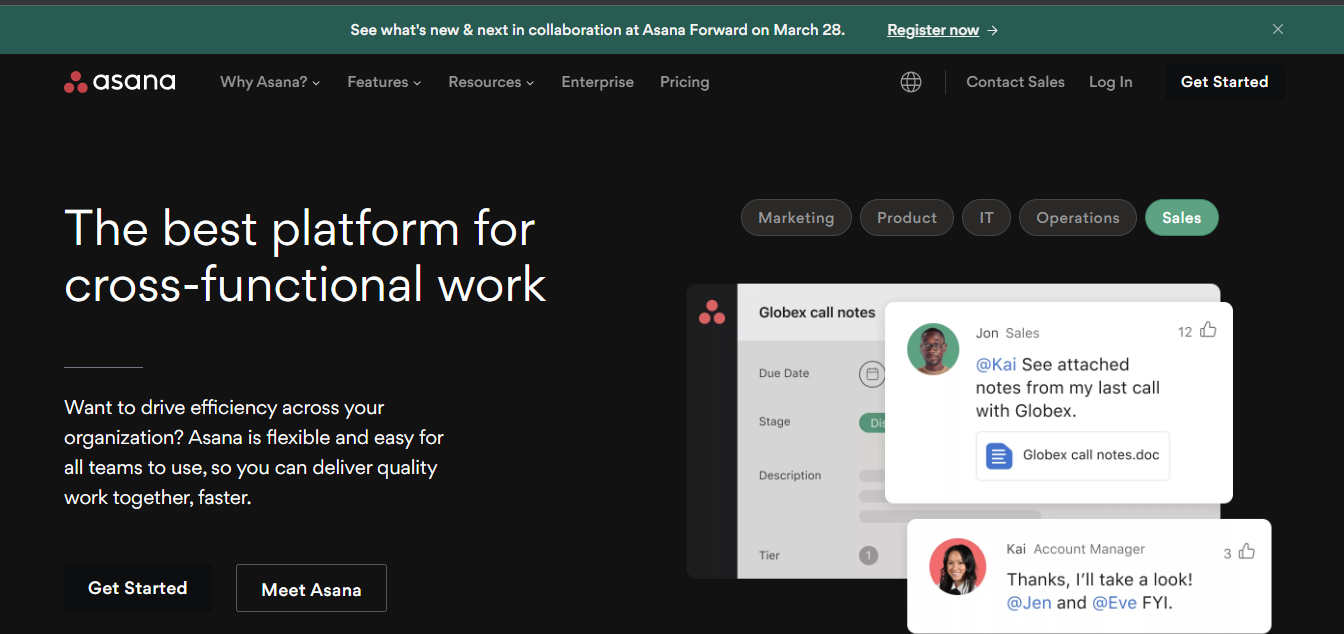Screen dimensions: 1344x634
Task: Open the language globe selector
Action: [x=911, y=82]
